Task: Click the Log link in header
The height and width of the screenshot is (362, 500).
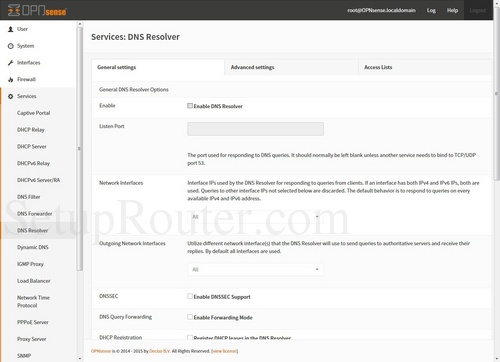Action: coord(431,10)
